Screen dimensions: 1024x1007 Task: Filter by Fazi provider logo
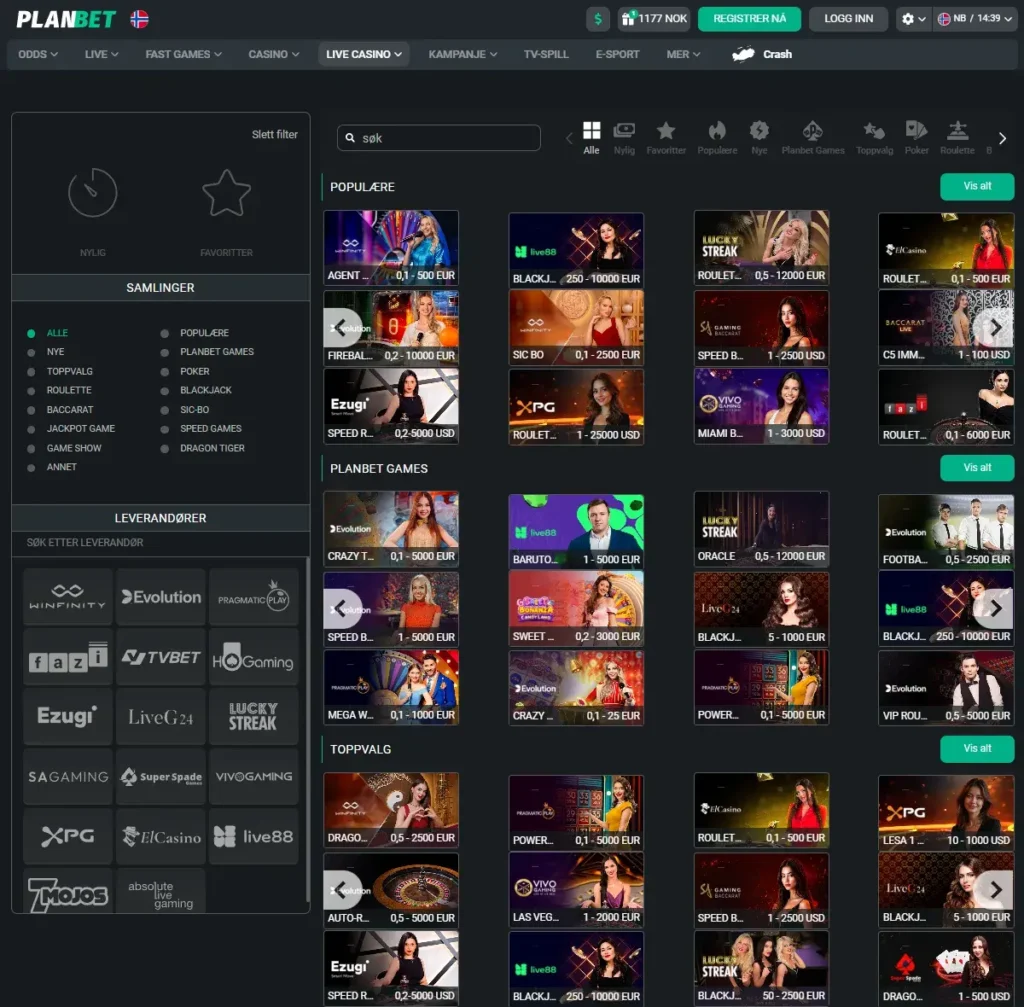(x=67, y=657)
